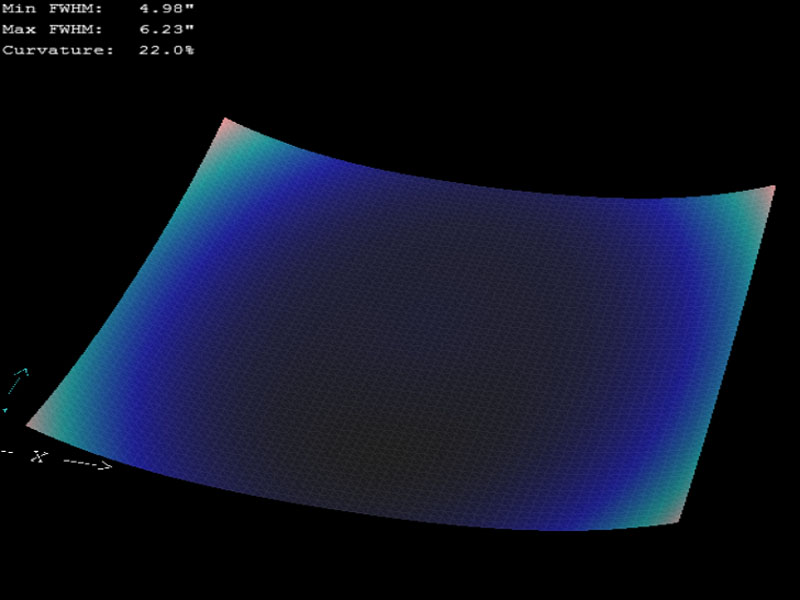800x600 pixels.
Task: Select the X axis letter label
Action: point(39,456)
